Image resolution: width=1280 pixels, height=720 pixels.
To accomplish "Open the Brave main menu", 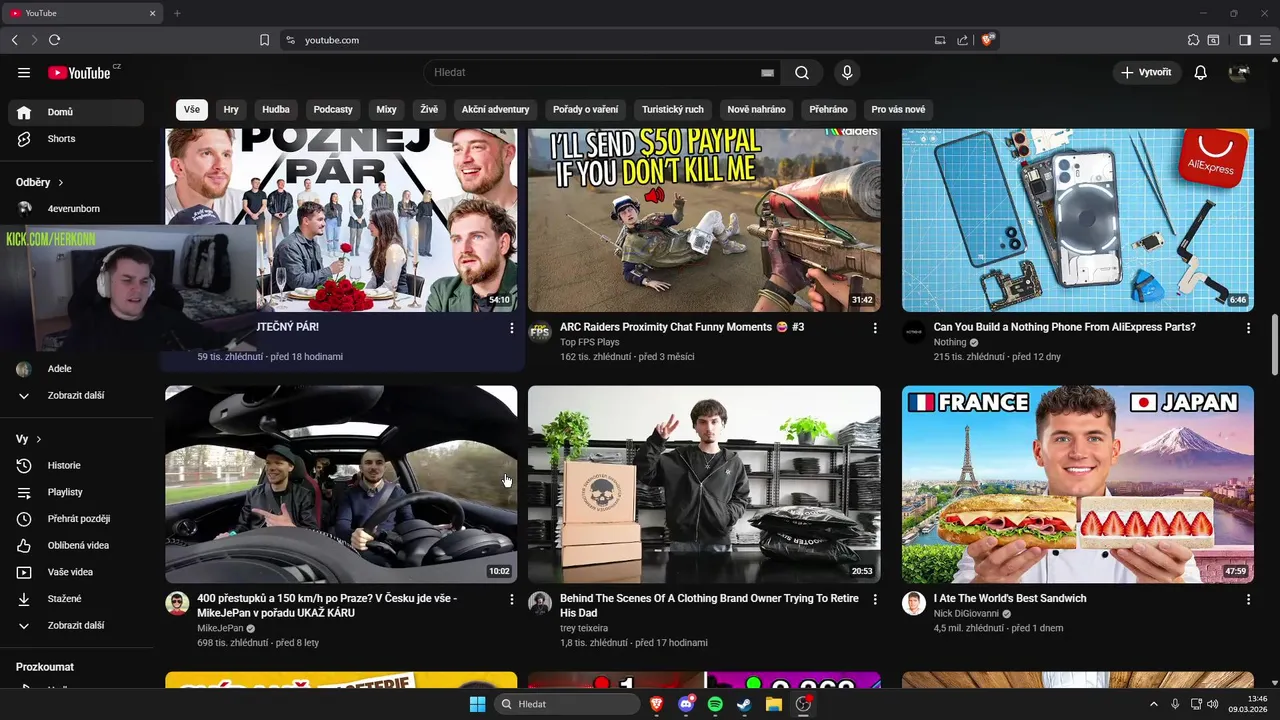I will point(1265,40).
